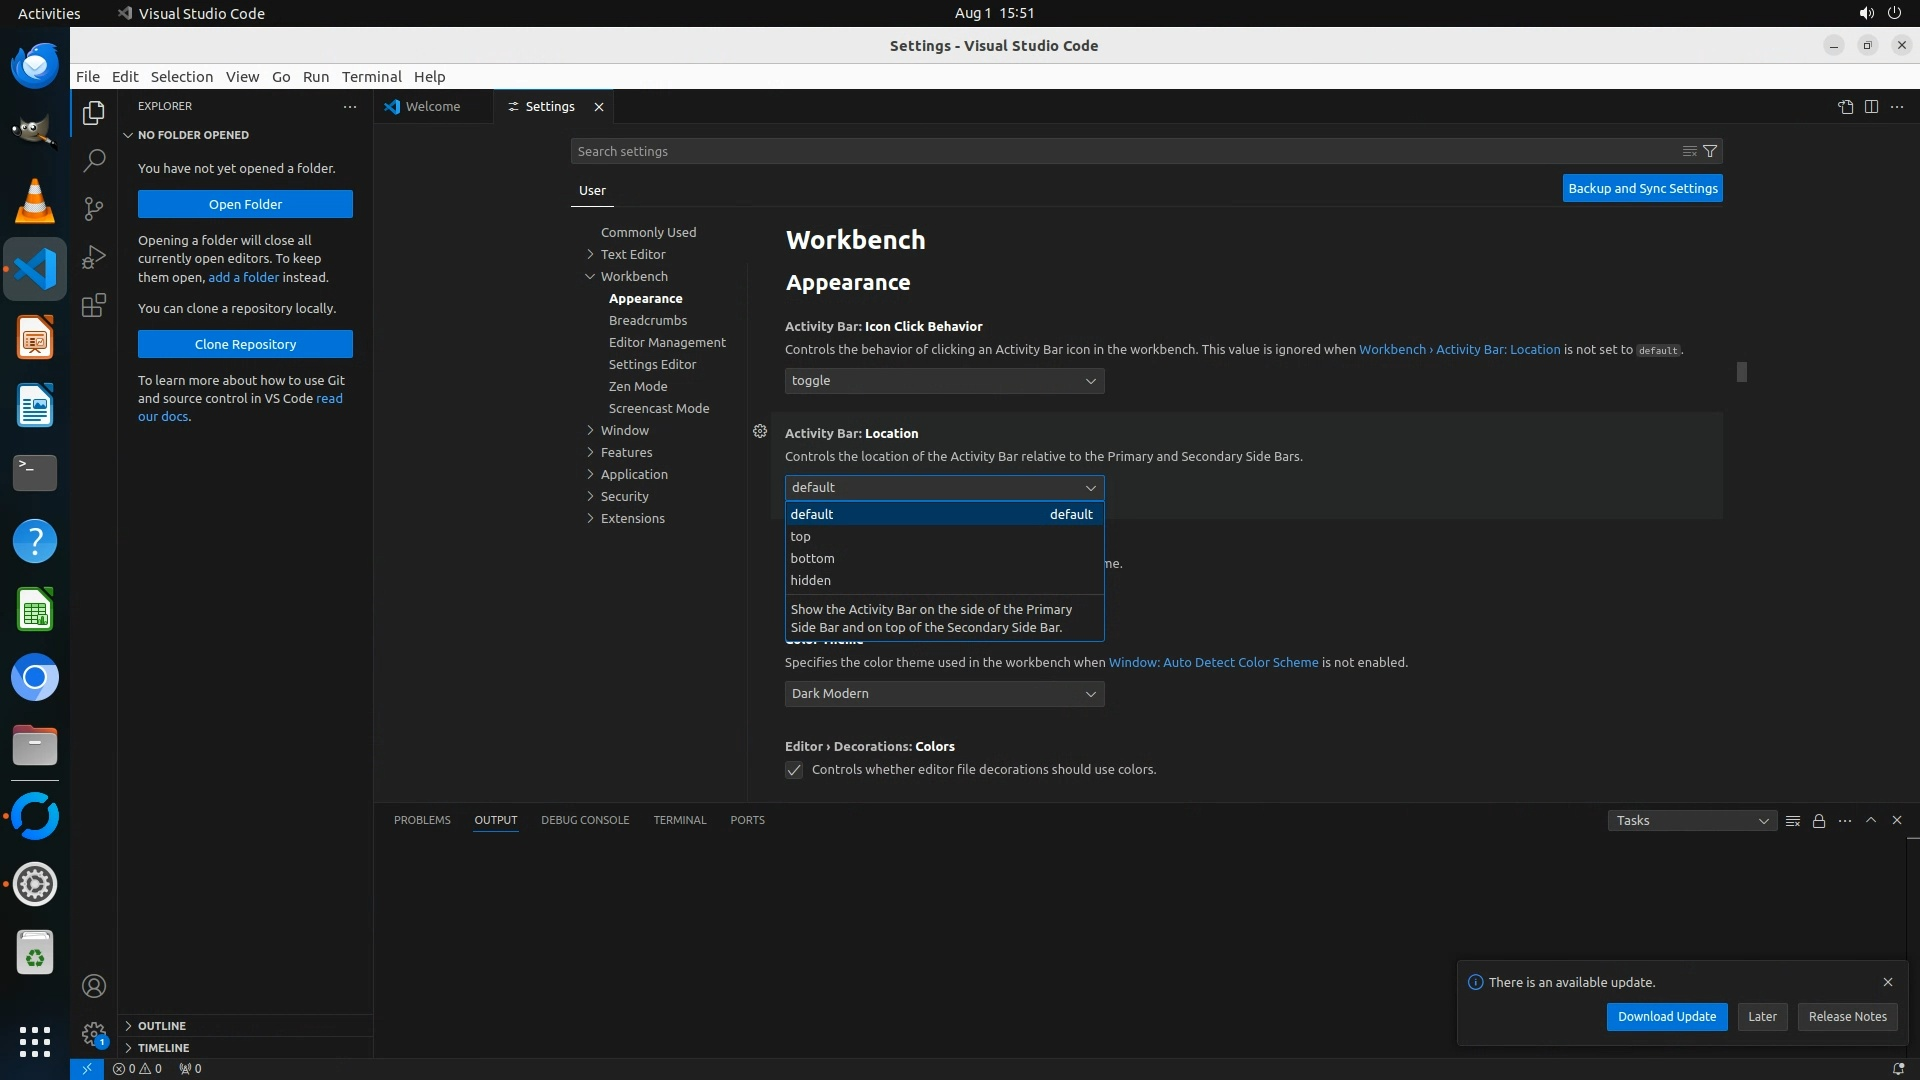Click the Clone Repository button

coord(245,344)
